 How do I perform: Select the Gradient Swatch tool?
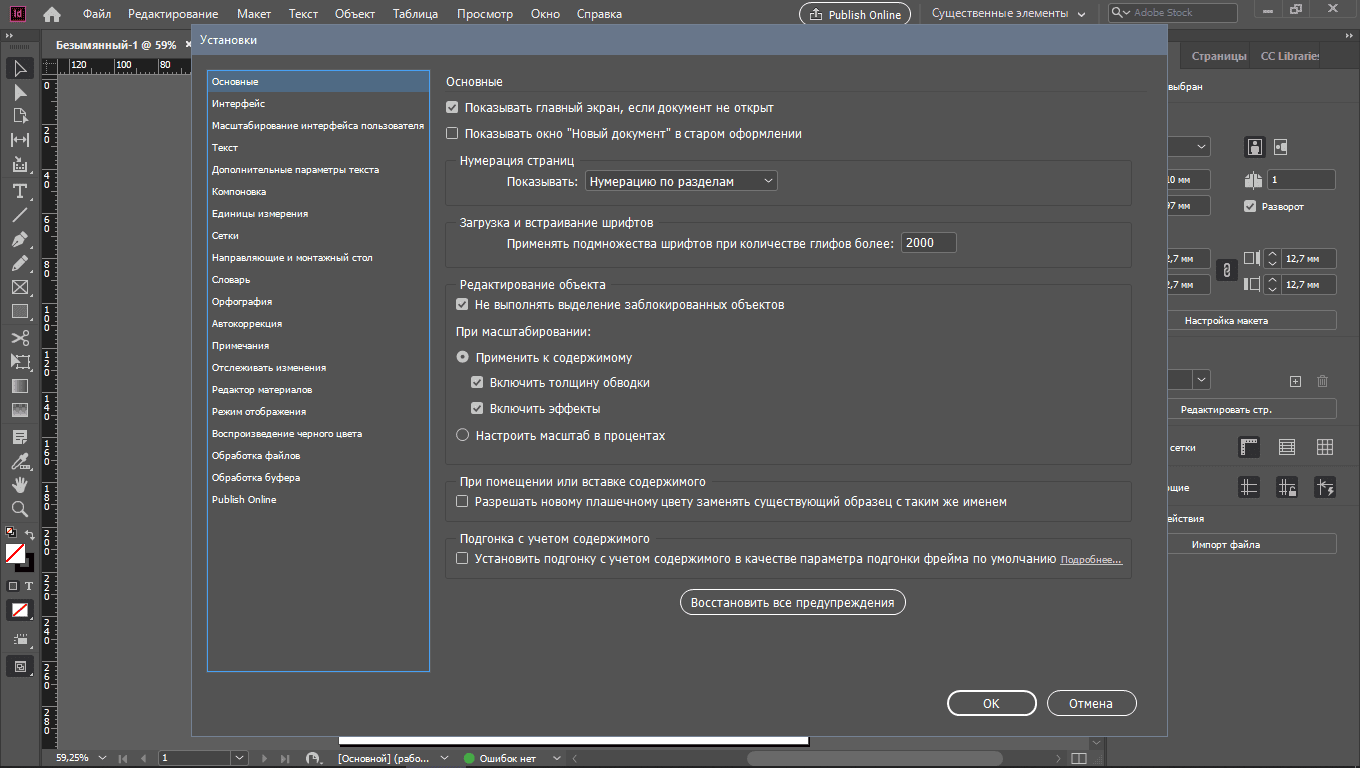click(x=20, y=385)
